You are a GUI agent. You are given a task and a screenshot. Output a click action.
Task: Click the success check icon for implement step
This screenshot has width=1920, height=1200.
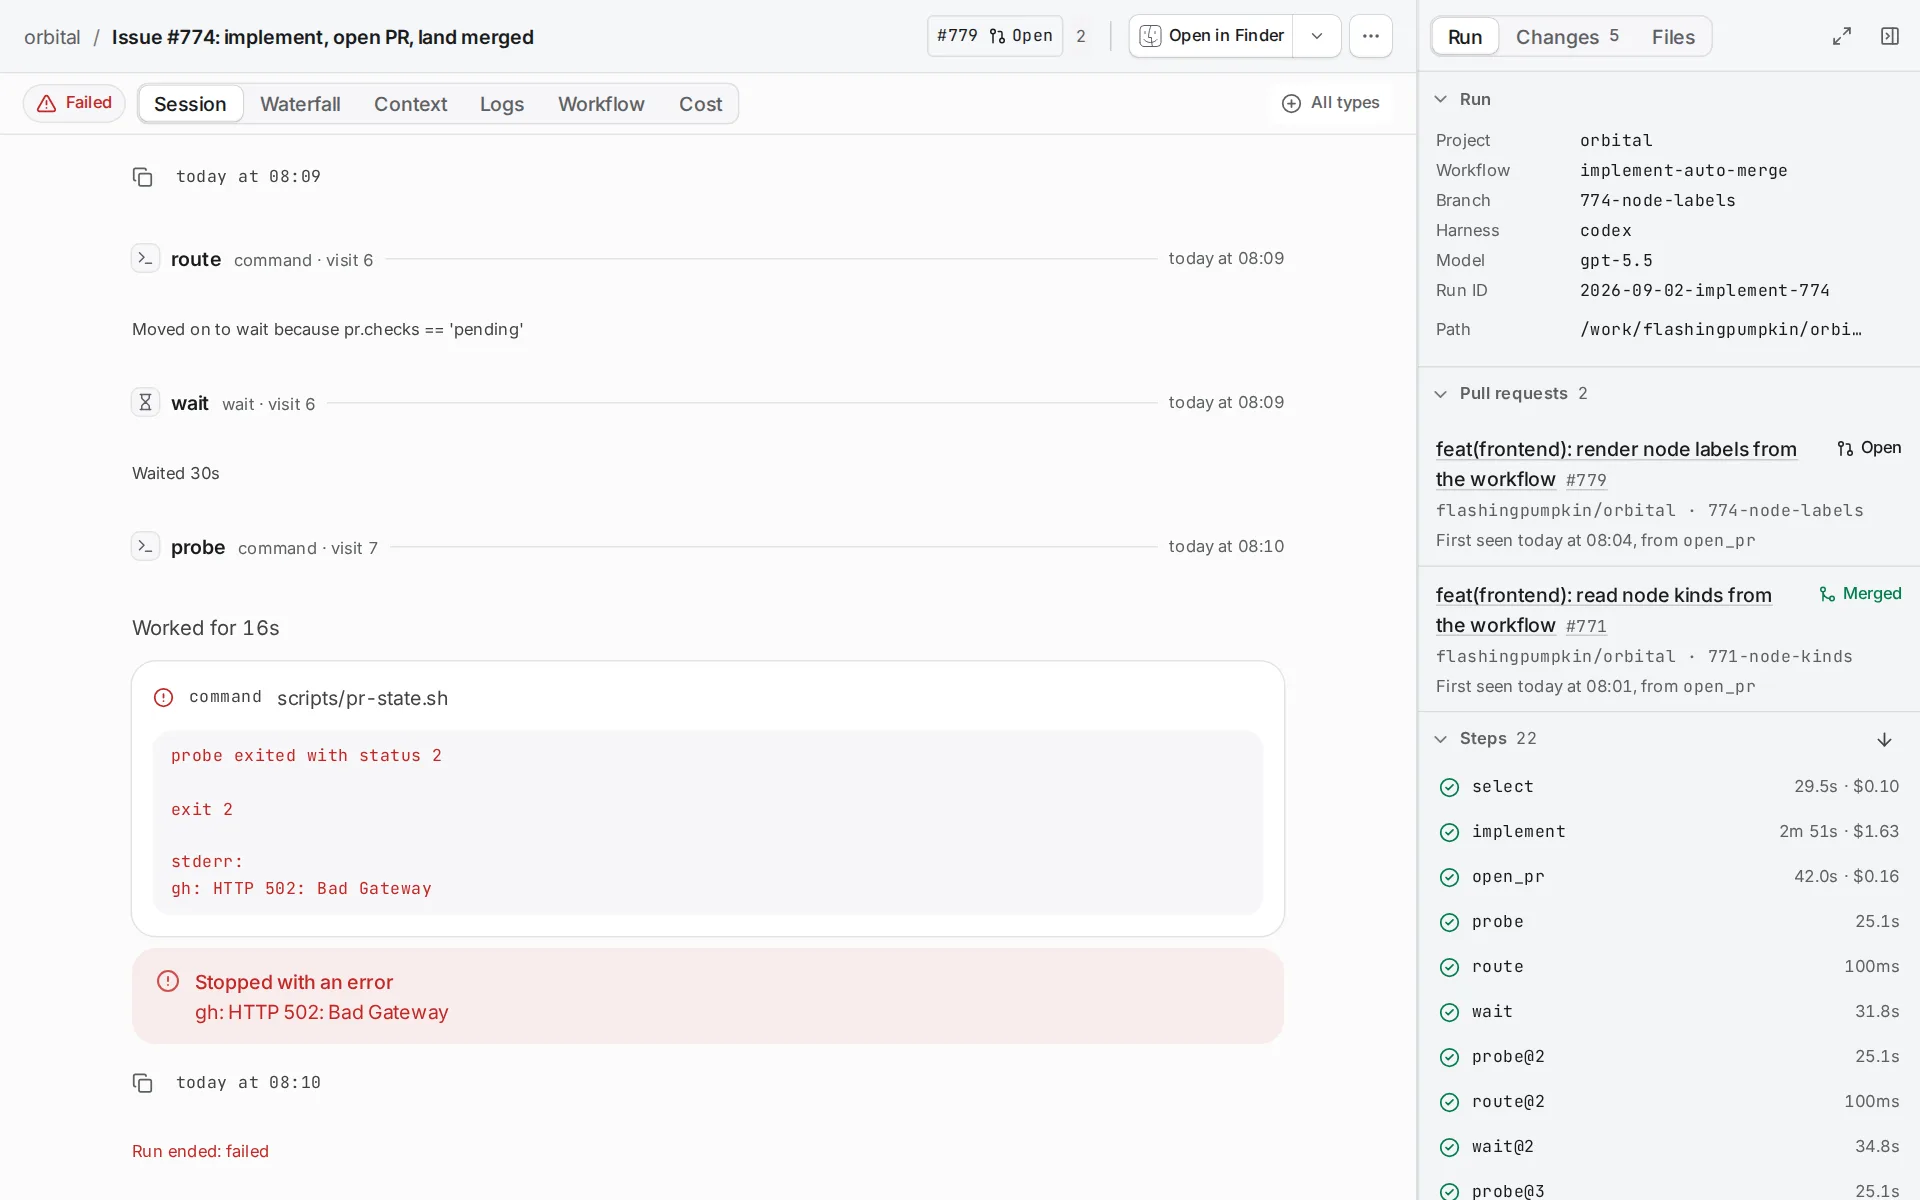tap(1449, 832)
